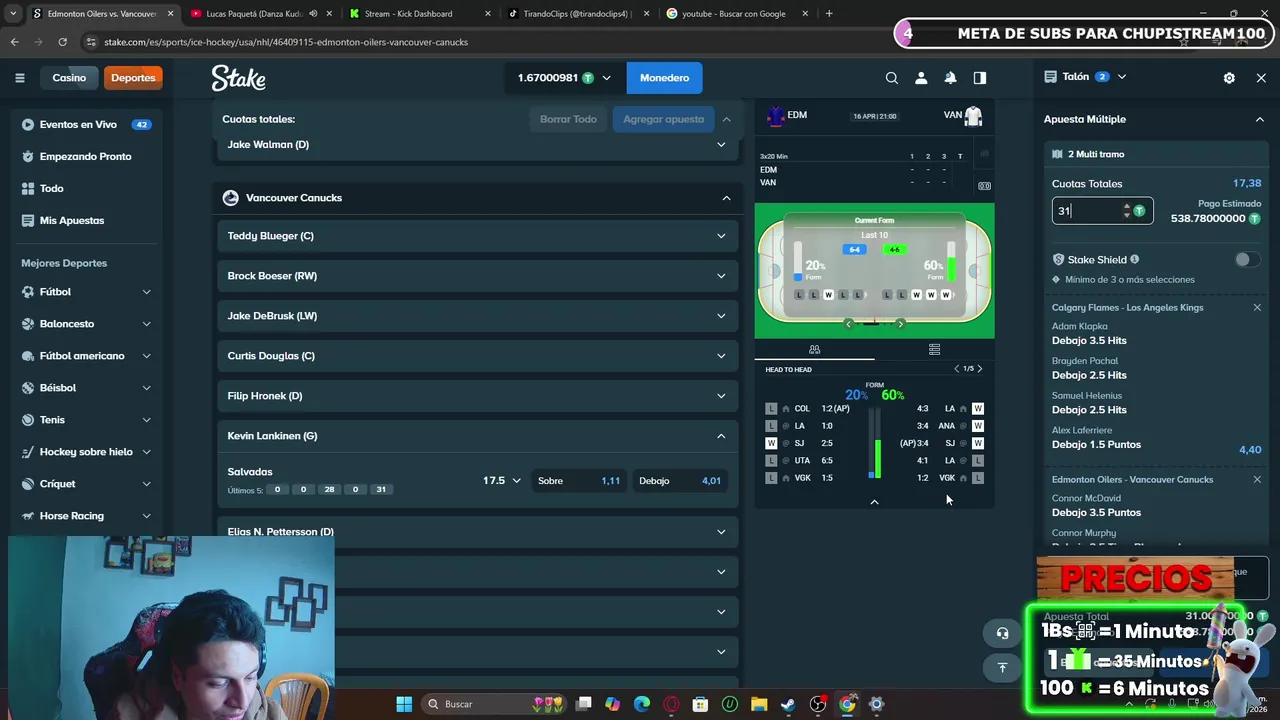Open the 17.5 Salvadas line dropdown
This screenshot has width=1280, height=720.
pyautogui.click(x=502, y=481)
